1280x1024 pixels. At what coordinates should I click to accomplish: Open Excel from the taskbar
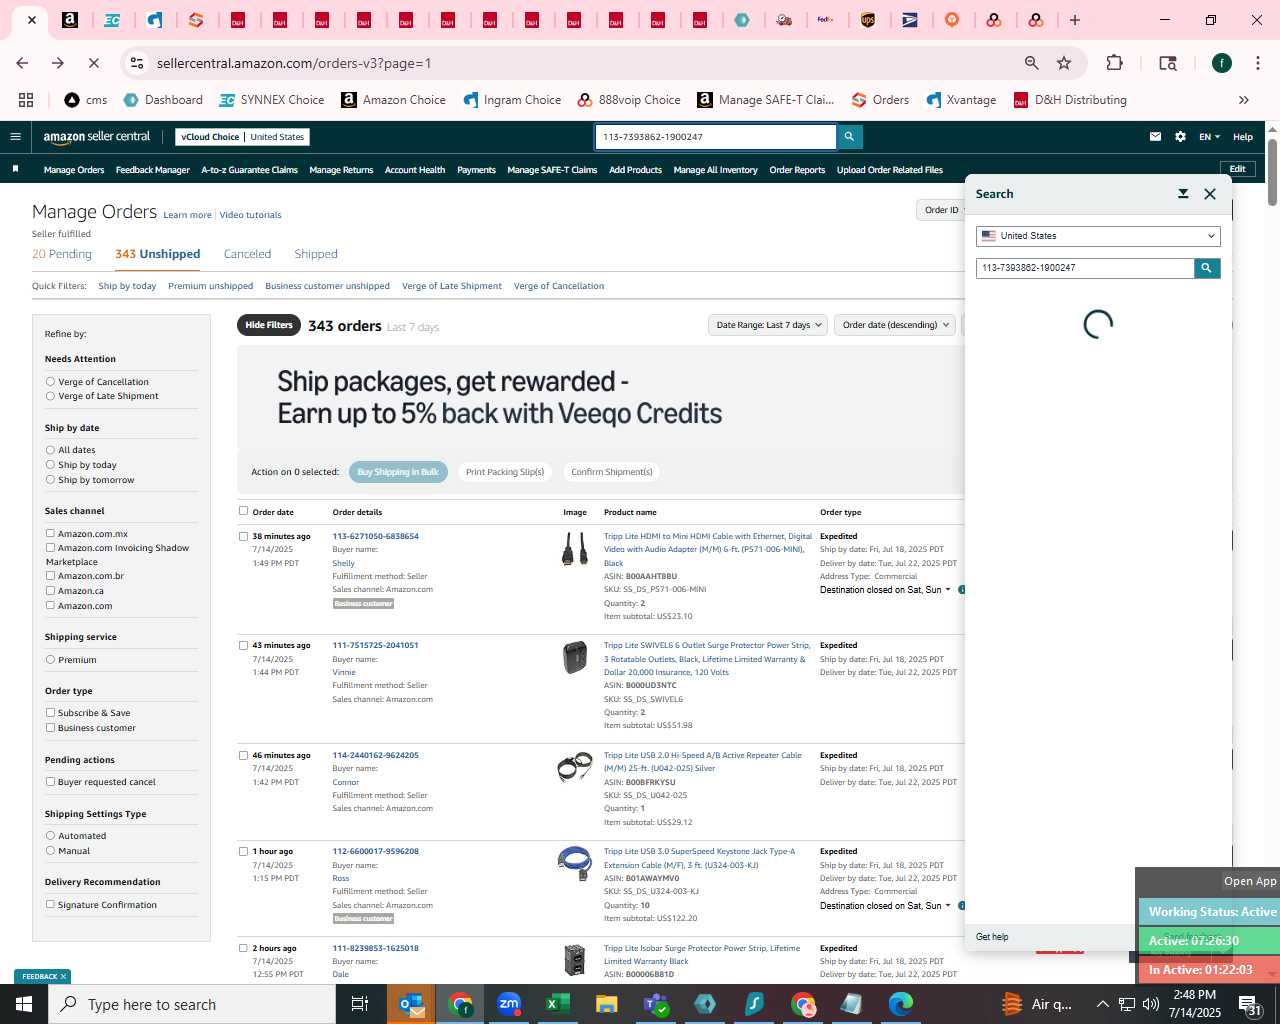558,1004
